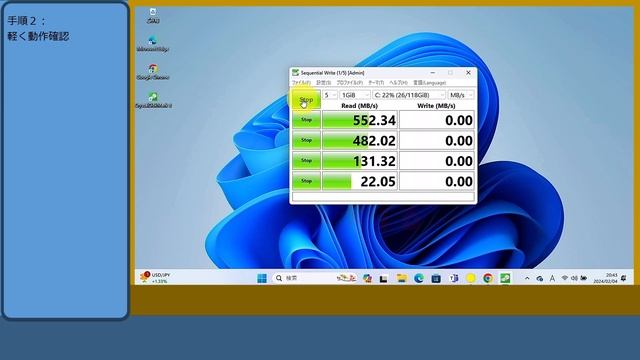
Task: Open Microsoft Store from the taskbar
Action: [x=436, y=278]
